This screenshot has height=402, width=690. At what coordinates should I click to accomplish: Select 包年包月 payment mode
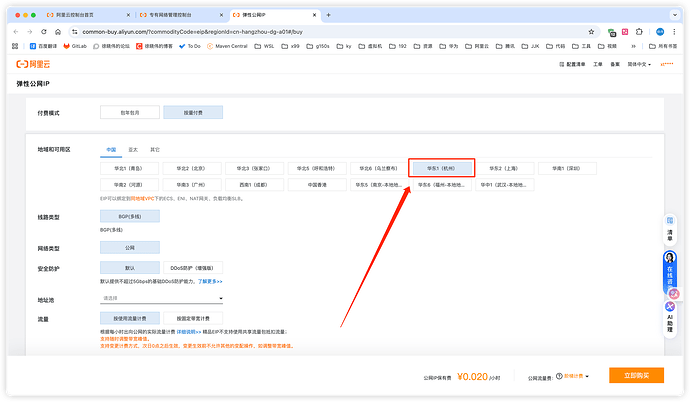(129, 113)
